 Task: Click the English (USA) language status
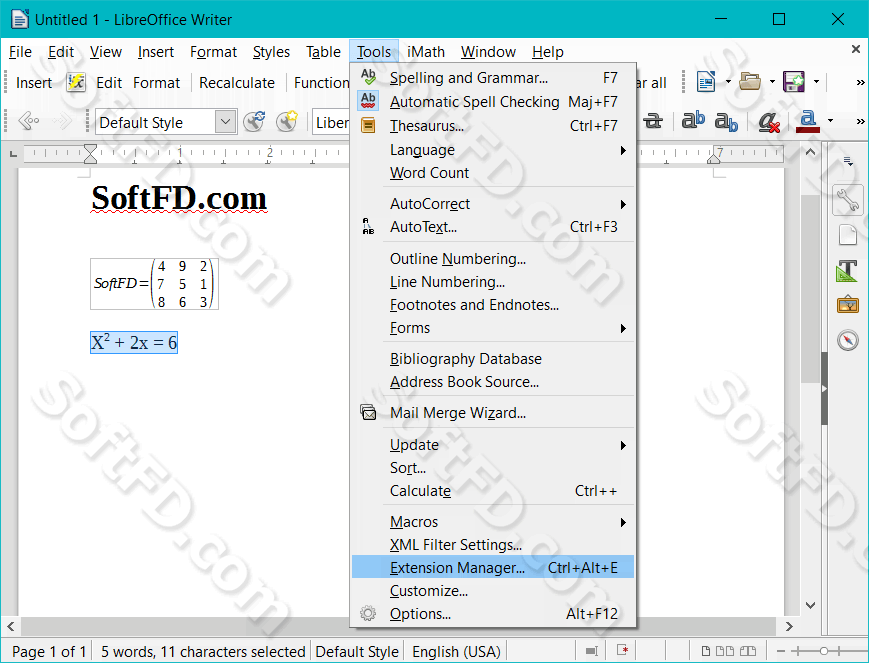456,651
